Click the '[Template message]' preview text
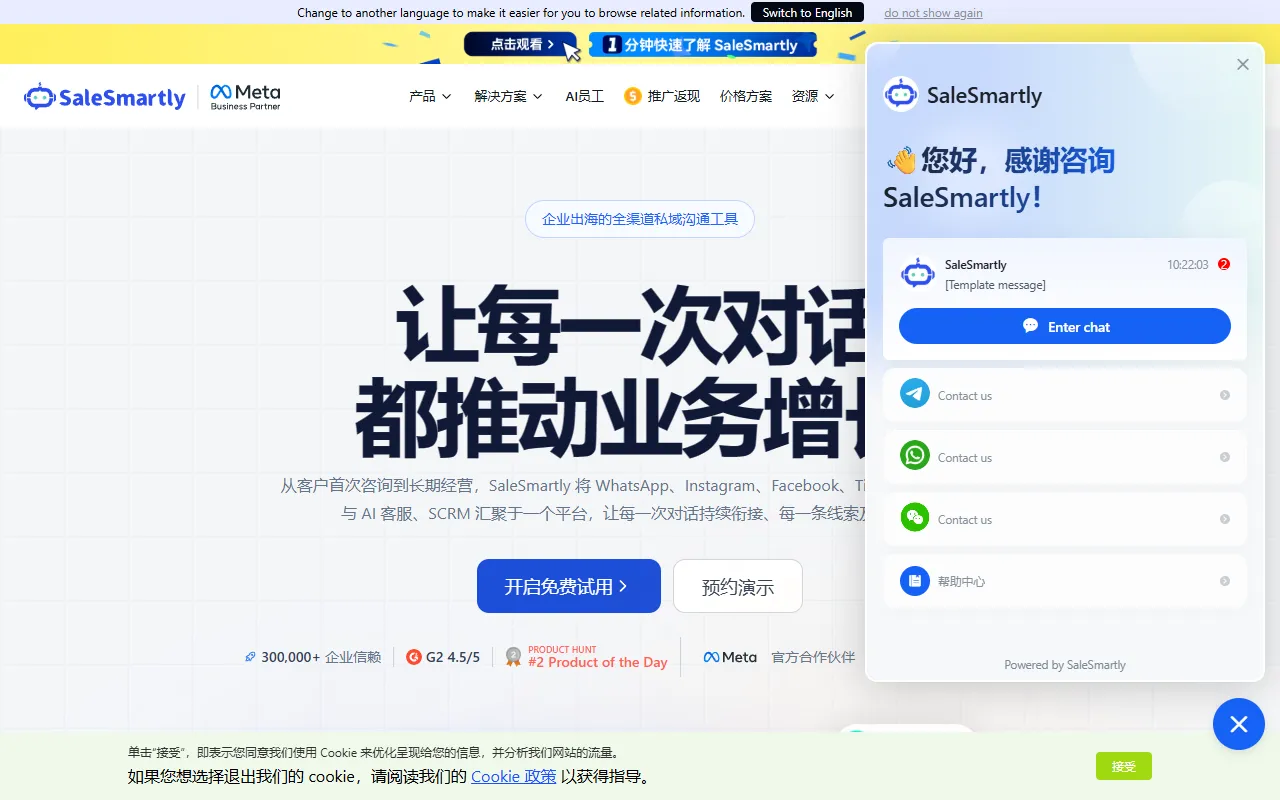Viewport: 1280px width, 800px height. click(995, 285)
